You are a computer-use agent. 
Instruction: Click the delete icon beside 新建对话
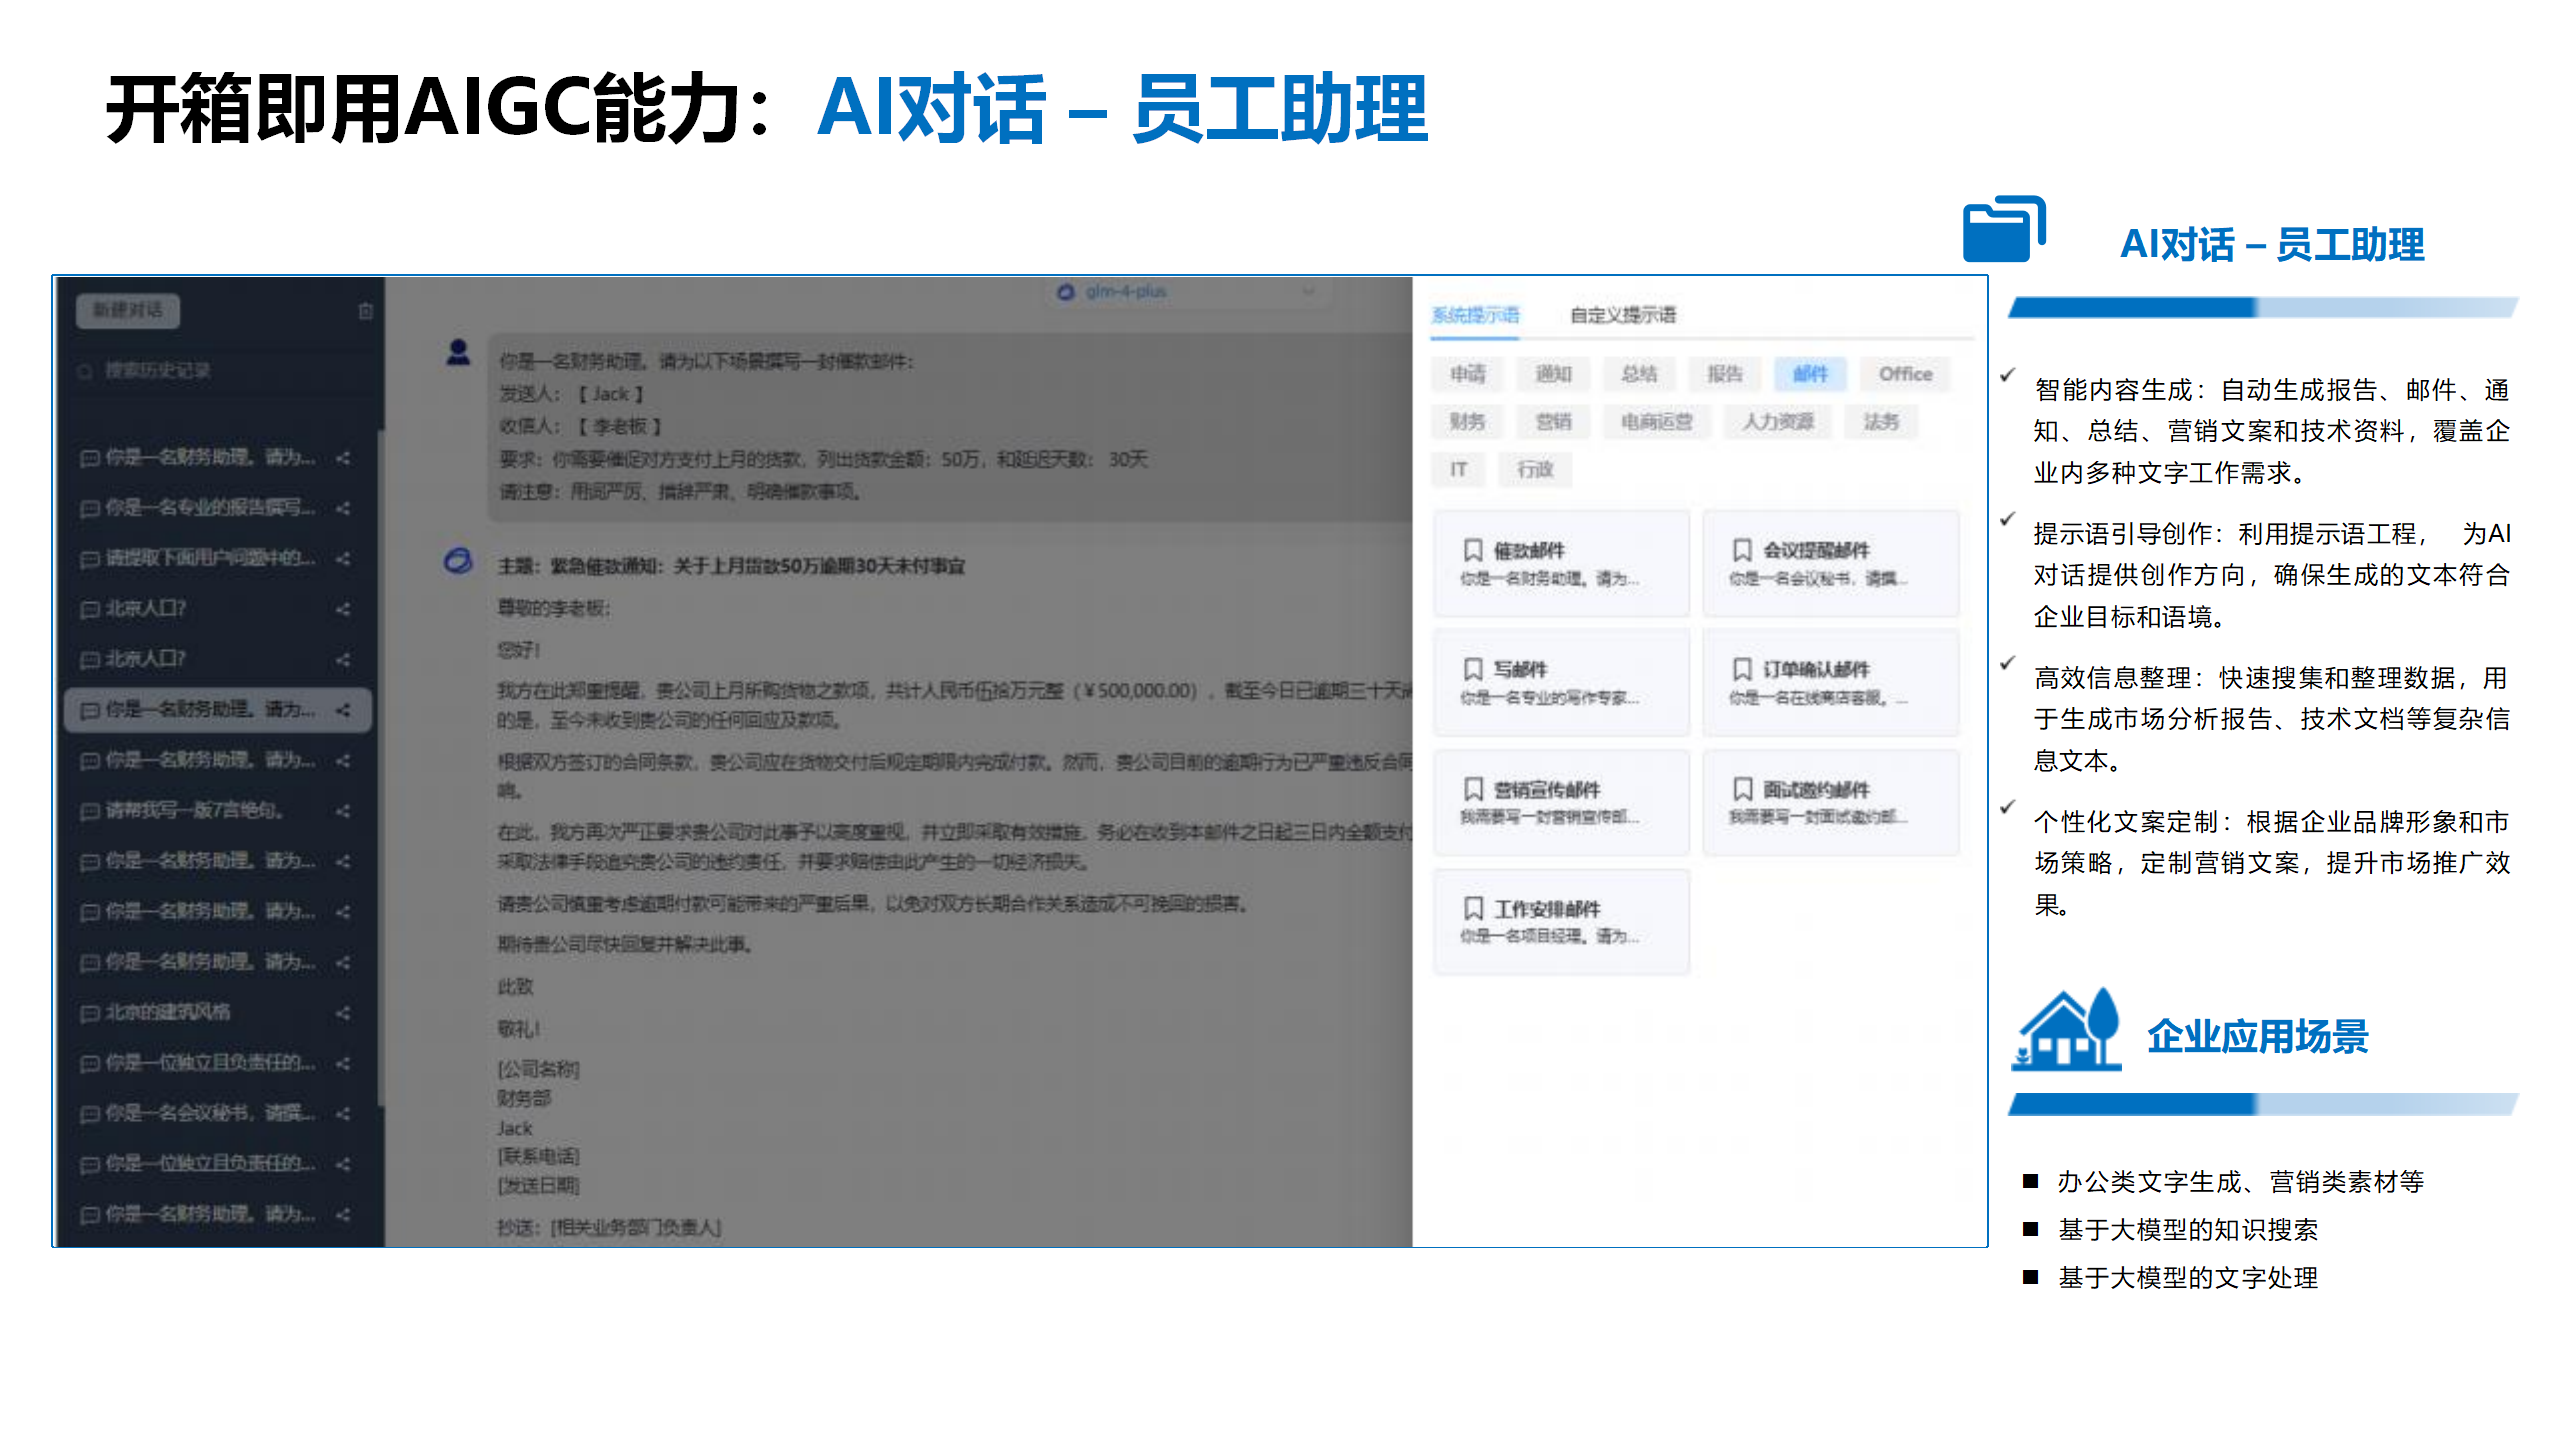365,311
